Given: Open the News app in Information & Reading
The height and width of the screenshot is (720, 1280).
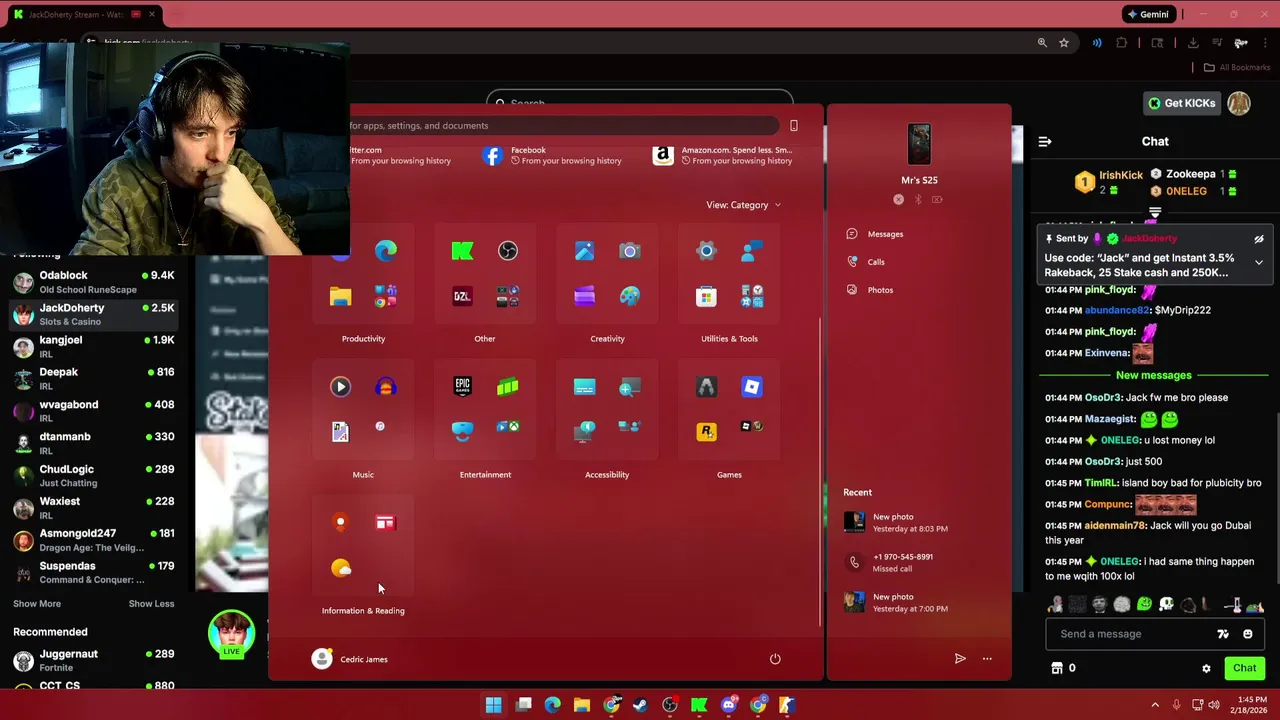Looking at the screenshot, I should pos(386,523).
